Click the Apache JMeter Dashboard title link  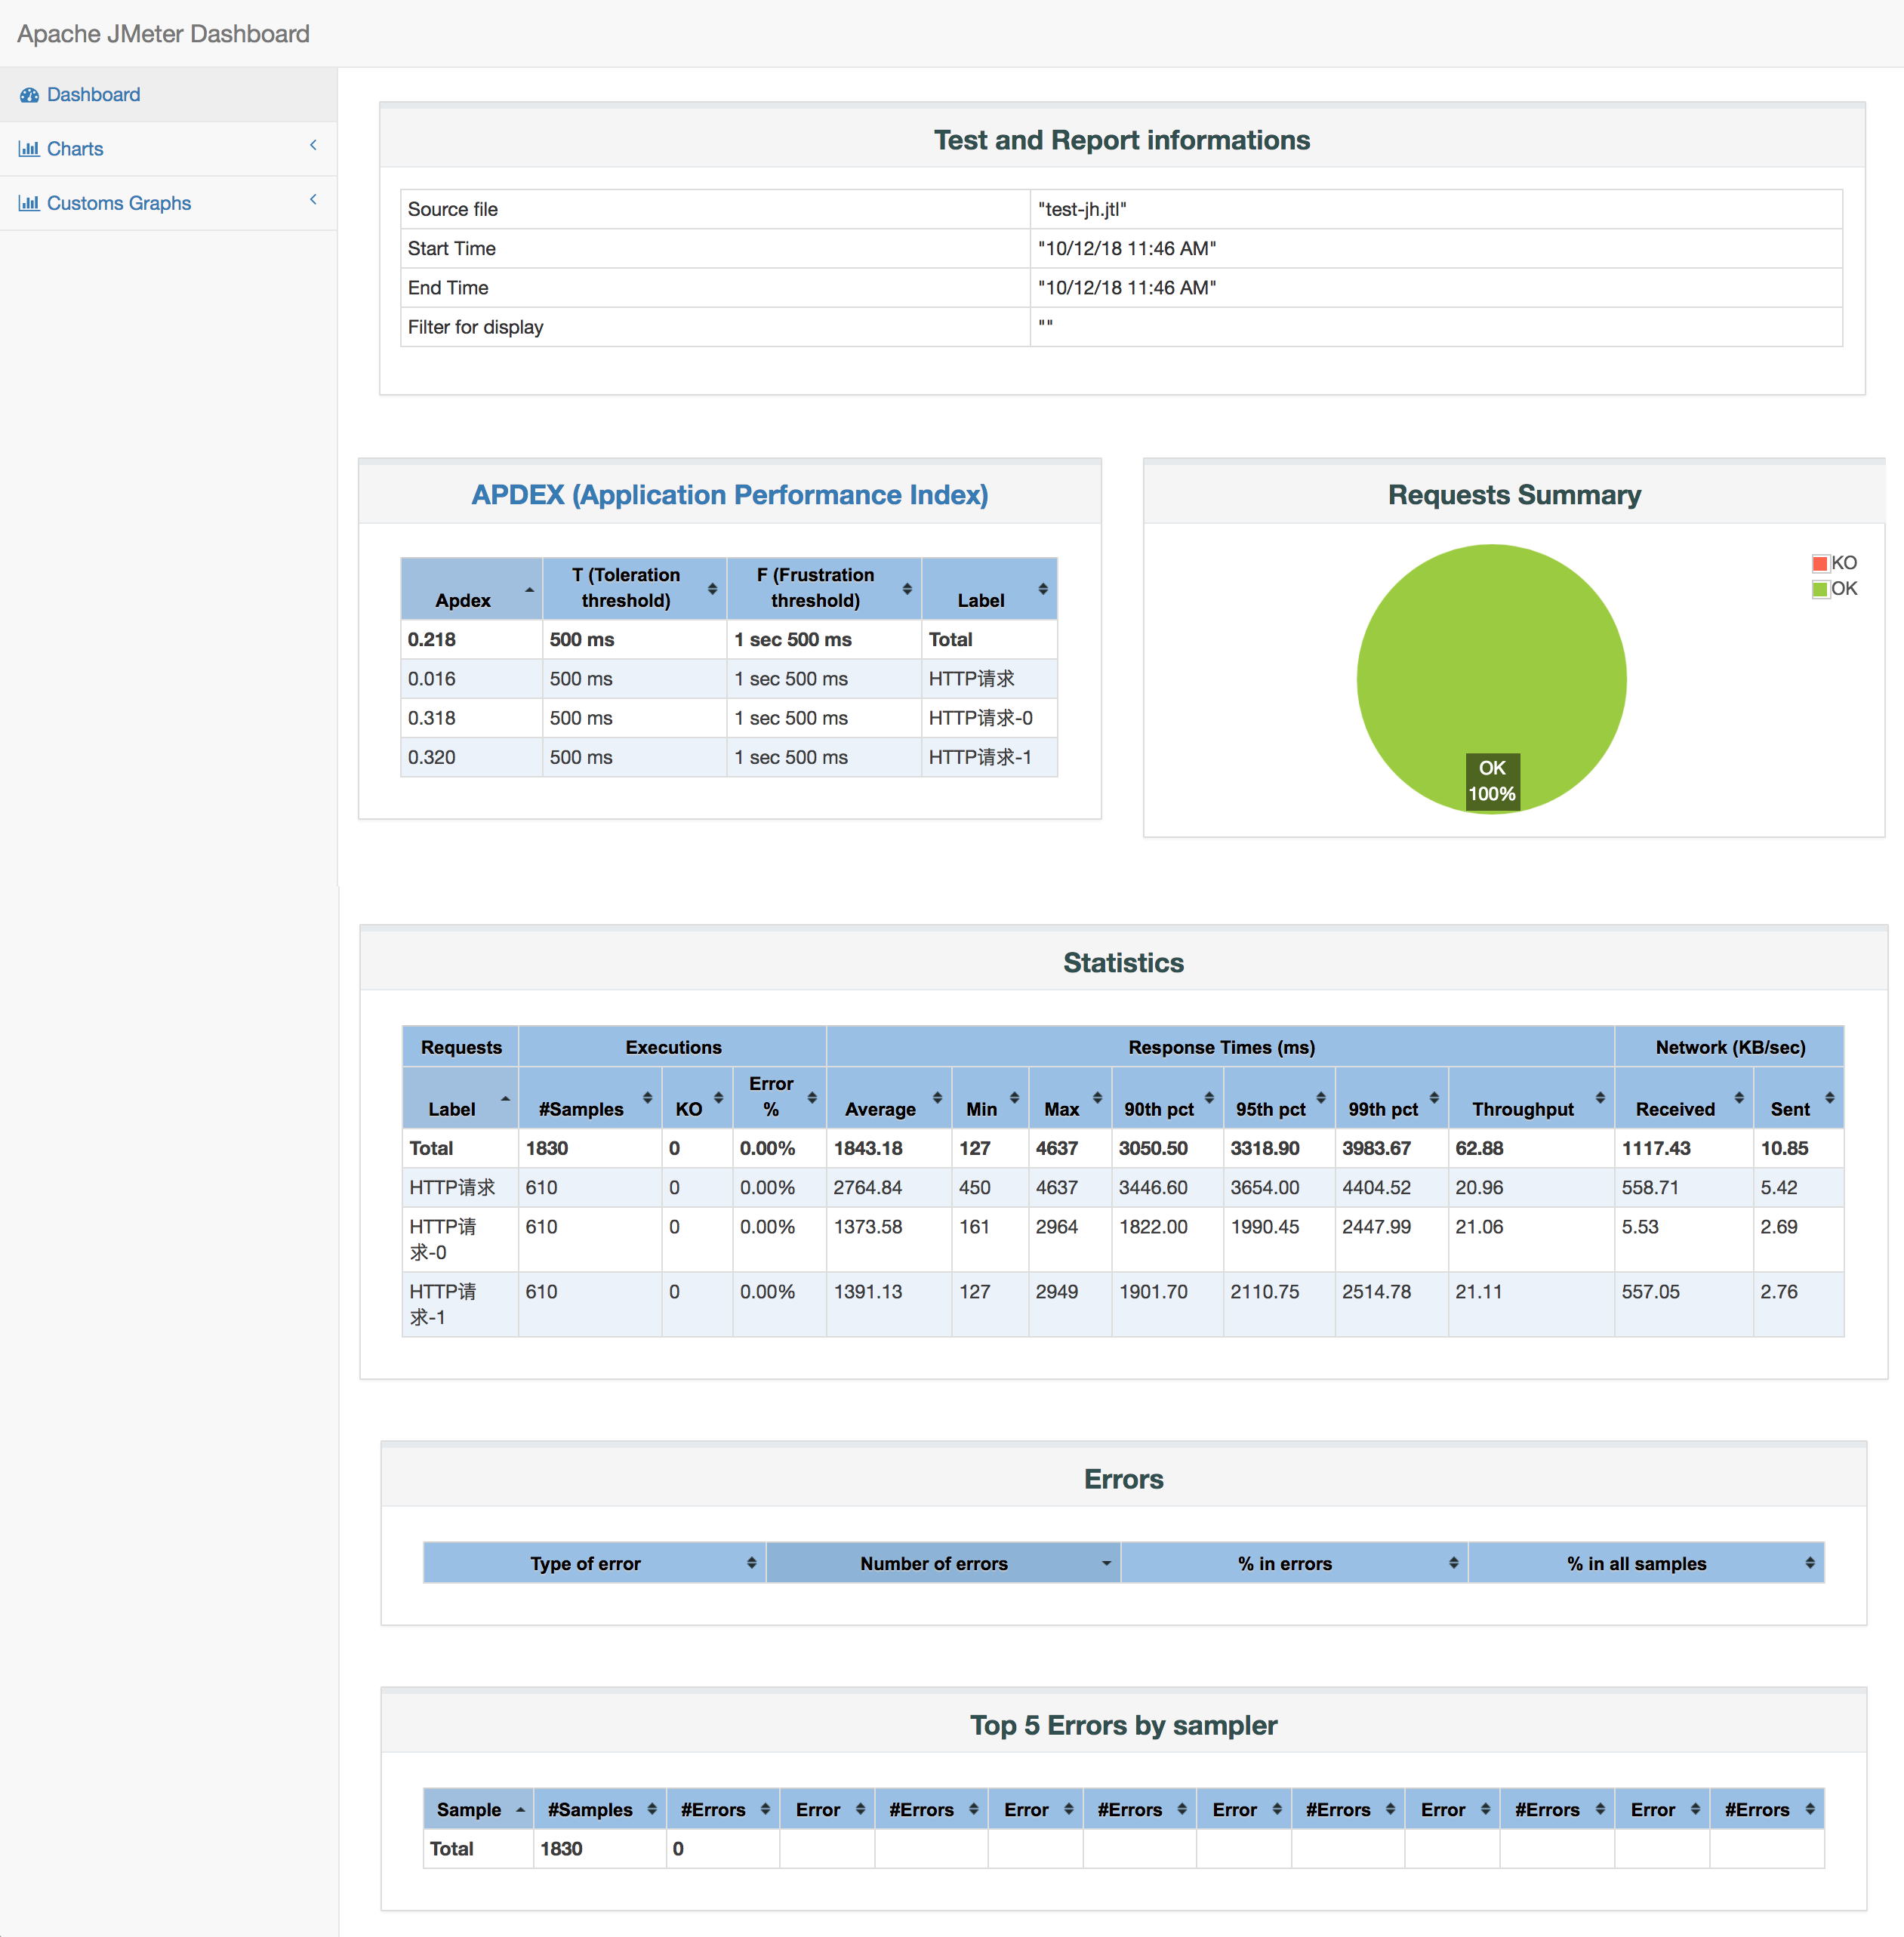click(163, 34)
